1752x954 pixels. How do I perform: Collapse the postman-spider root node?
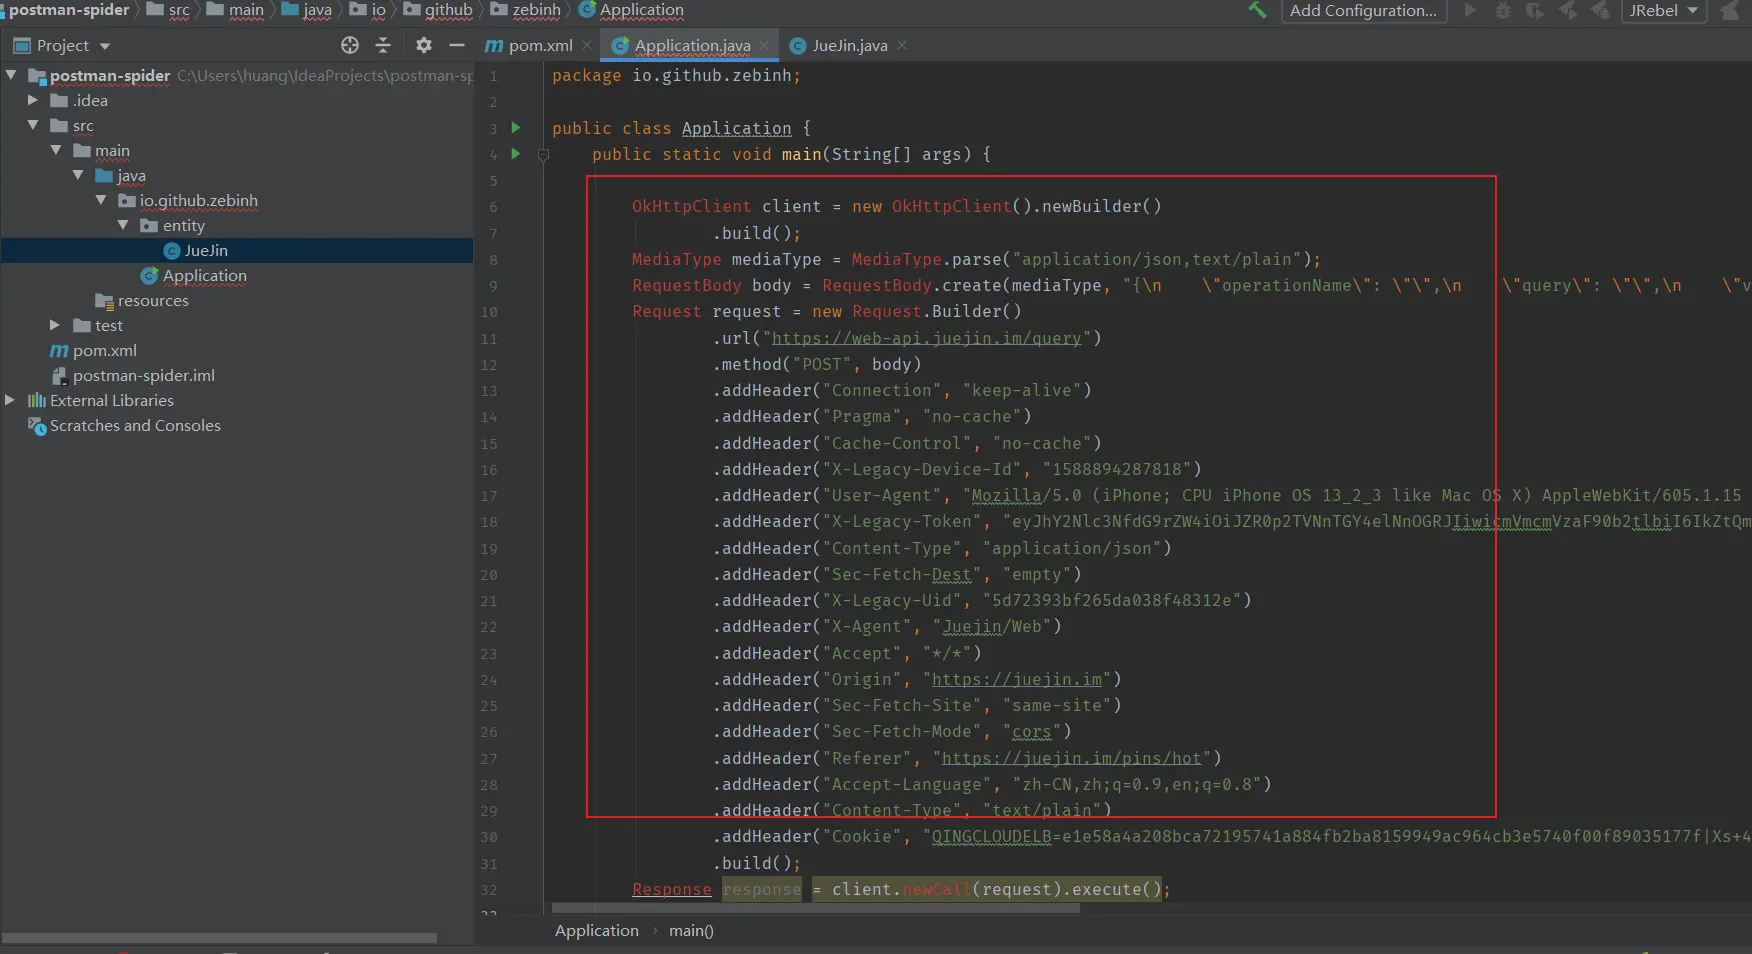[11, 75]
